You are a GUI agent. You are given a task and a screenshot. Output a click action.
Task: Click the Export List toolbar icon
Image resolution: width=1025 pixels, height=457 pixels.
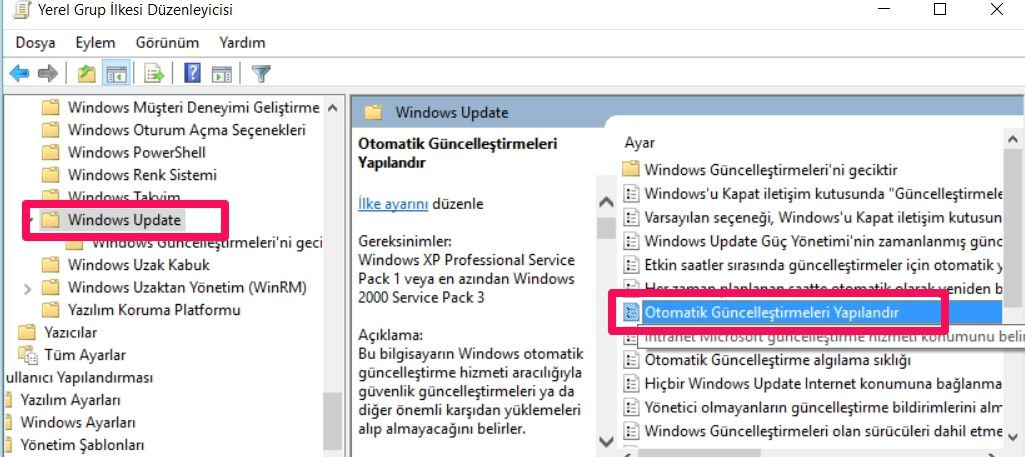(x=153, y=73)
